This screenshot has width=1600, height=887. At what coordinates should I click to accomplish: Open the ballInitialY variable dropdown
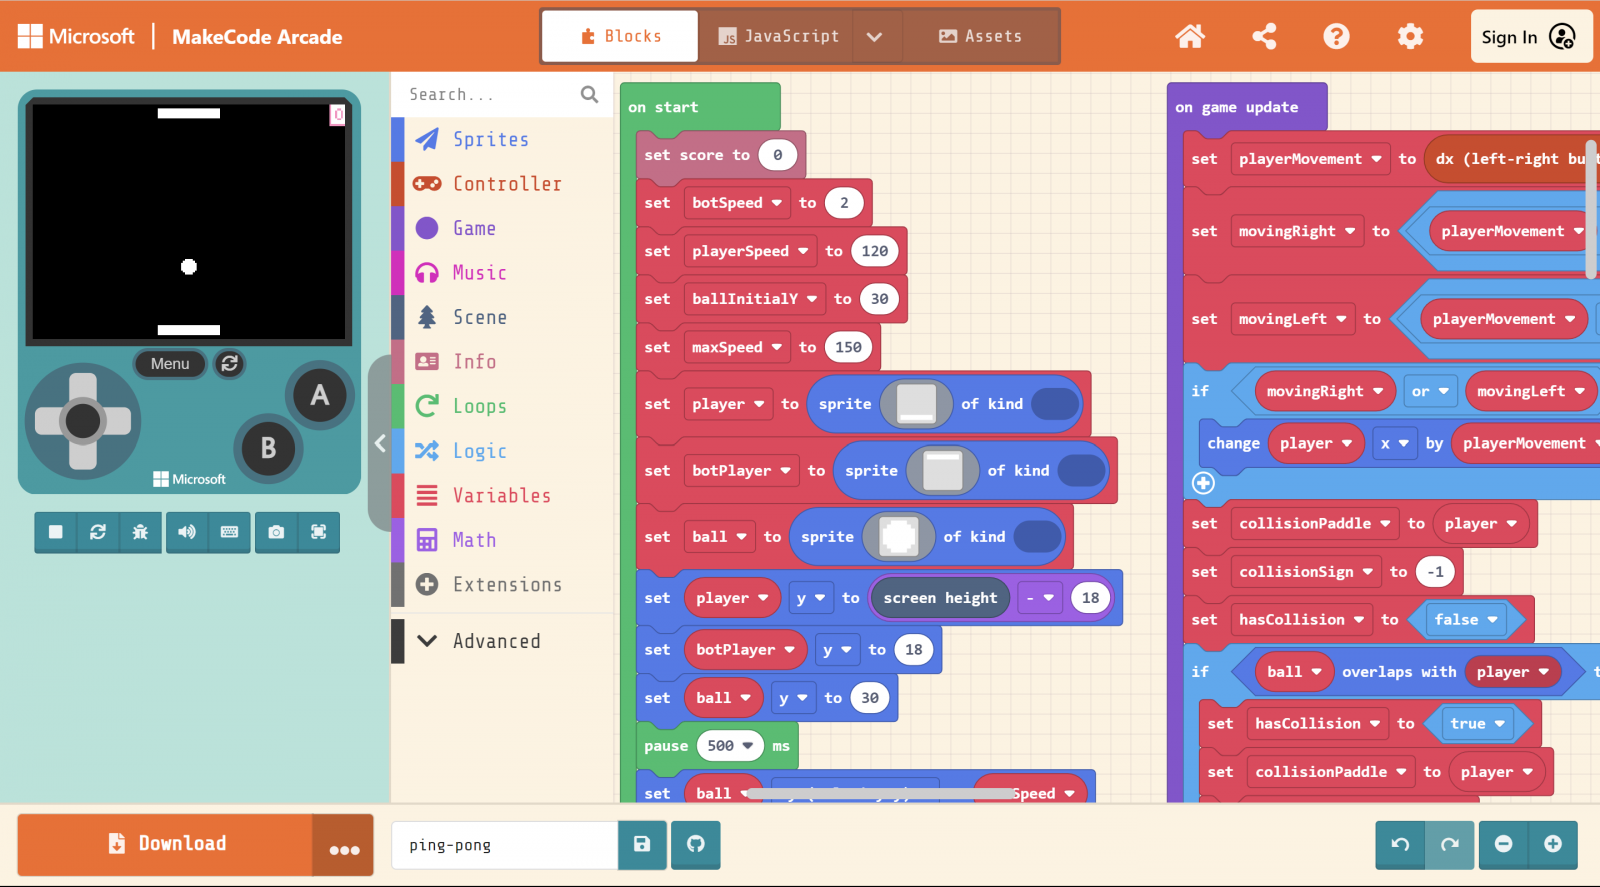[755, 299]
